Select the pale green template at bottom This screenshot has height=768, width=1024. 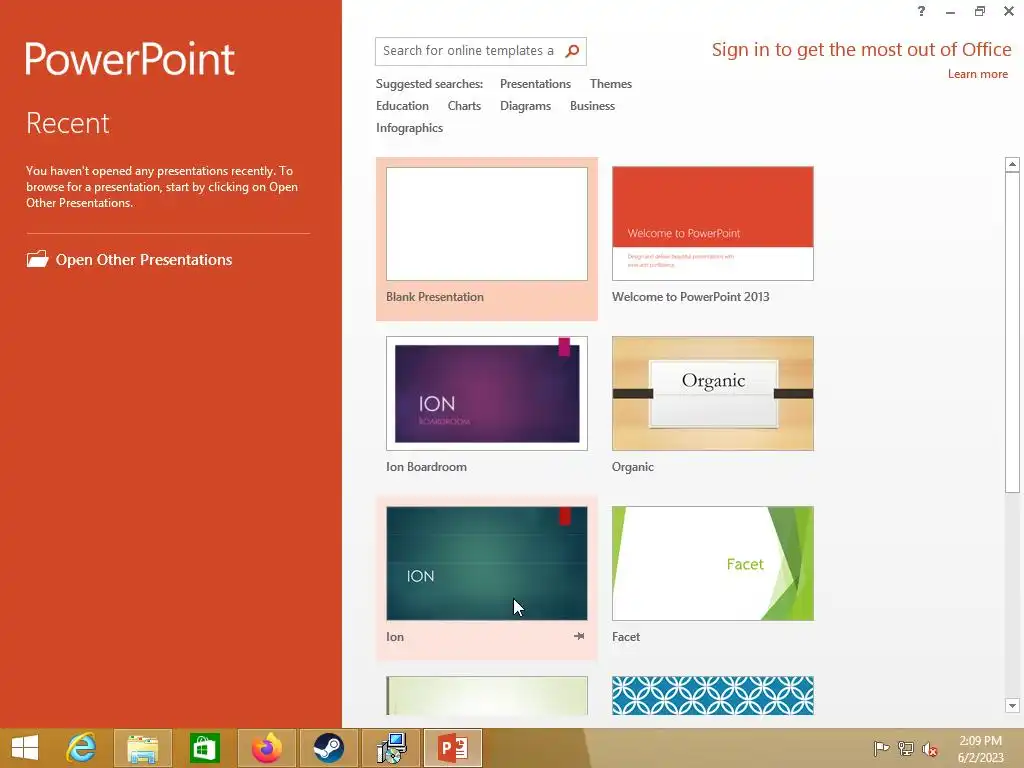click(487, 696)
